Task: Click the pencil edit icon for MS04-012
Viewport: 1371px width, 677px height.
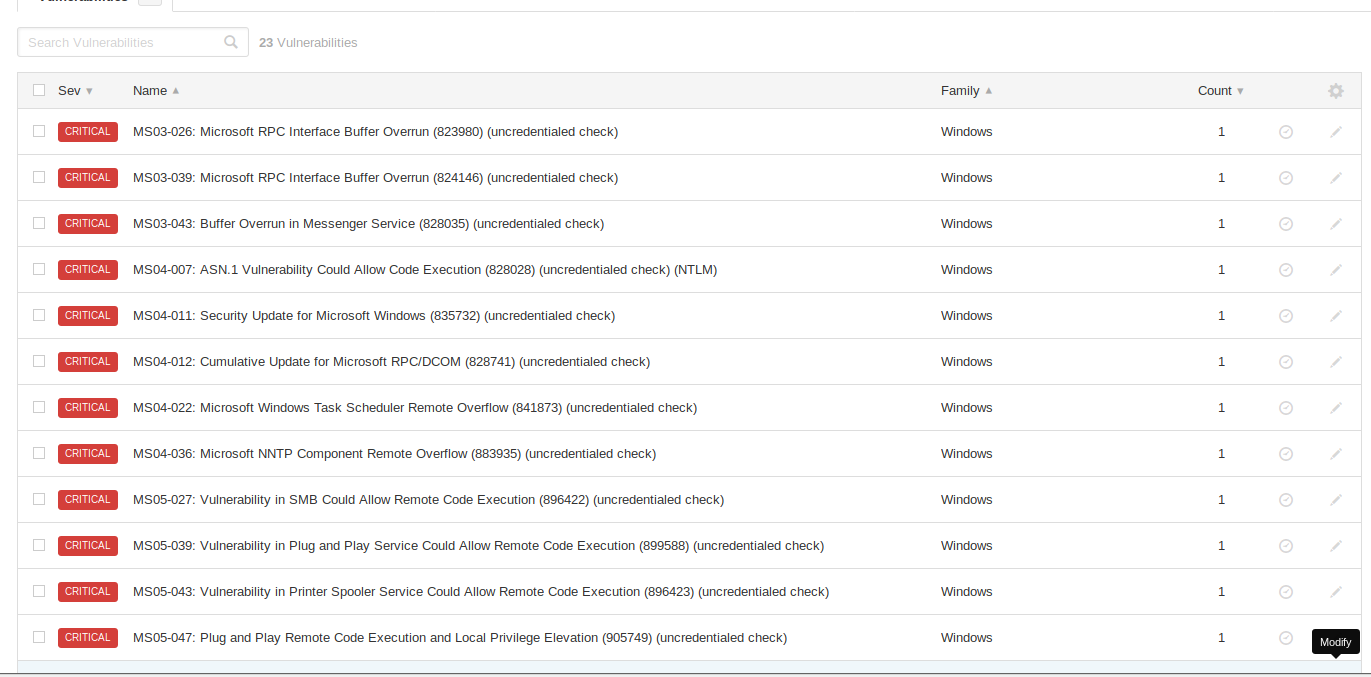Action: pos(1336,362)
